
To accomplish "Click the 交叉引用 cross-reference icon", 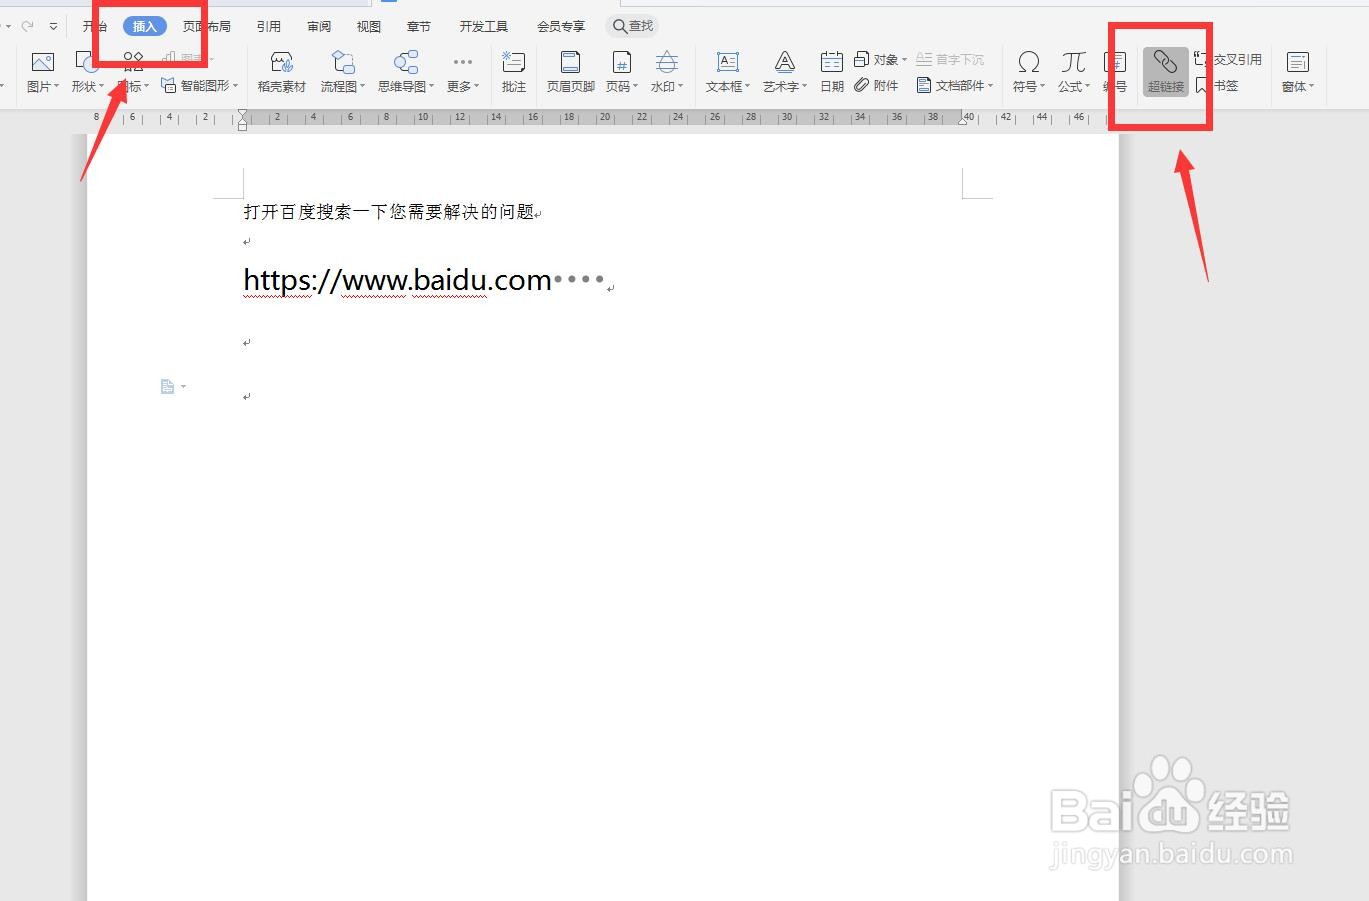I will tap(1202, 60).
